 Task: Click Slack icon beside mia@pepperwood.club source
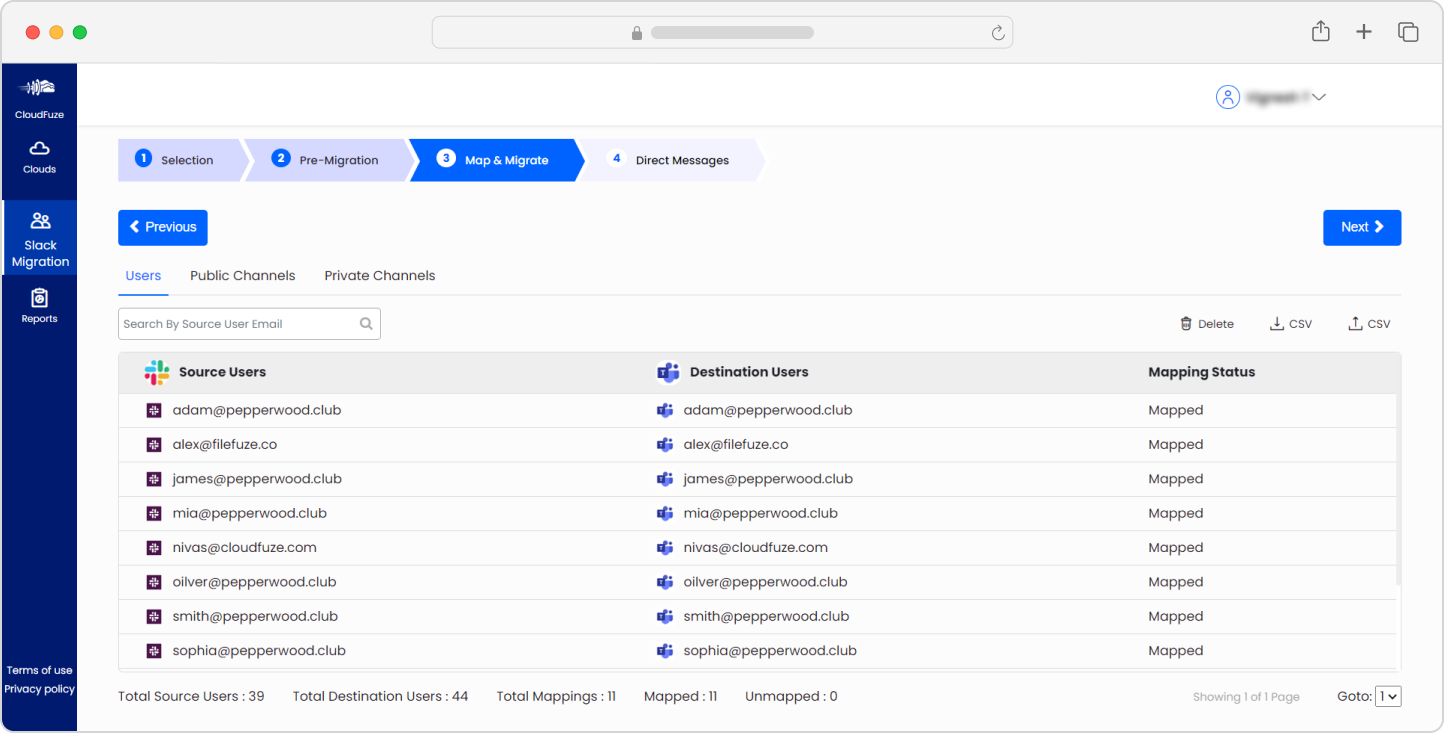(x=154, y=514)
